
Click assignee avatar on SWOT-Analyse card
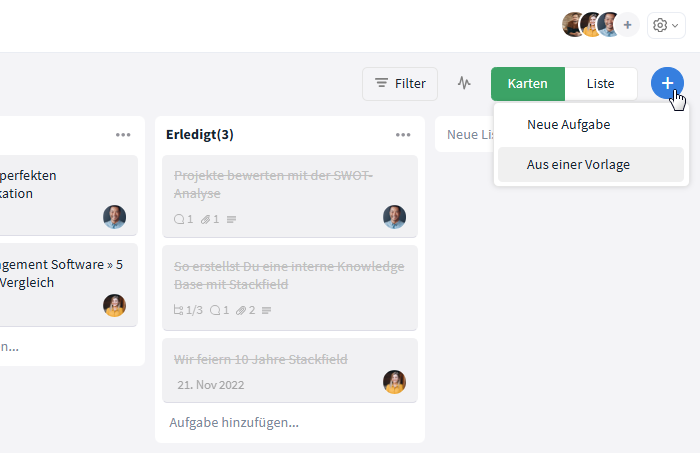pos(394,217)
